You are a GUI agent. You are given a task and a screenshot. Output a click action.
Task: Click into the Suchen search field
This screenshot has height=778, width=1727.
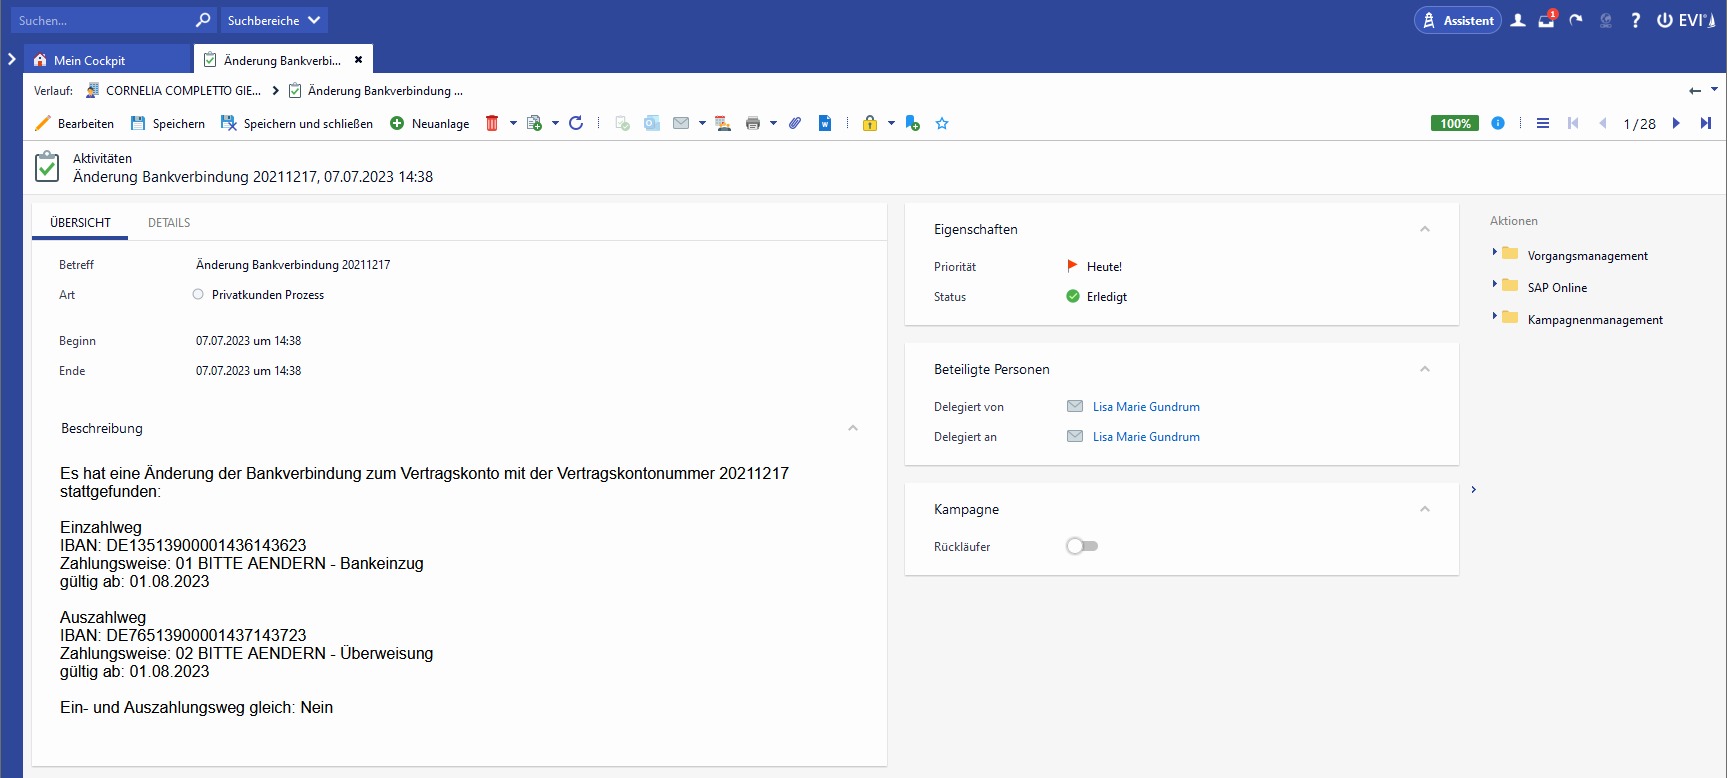pyautogui.click(x=100, y=20)
